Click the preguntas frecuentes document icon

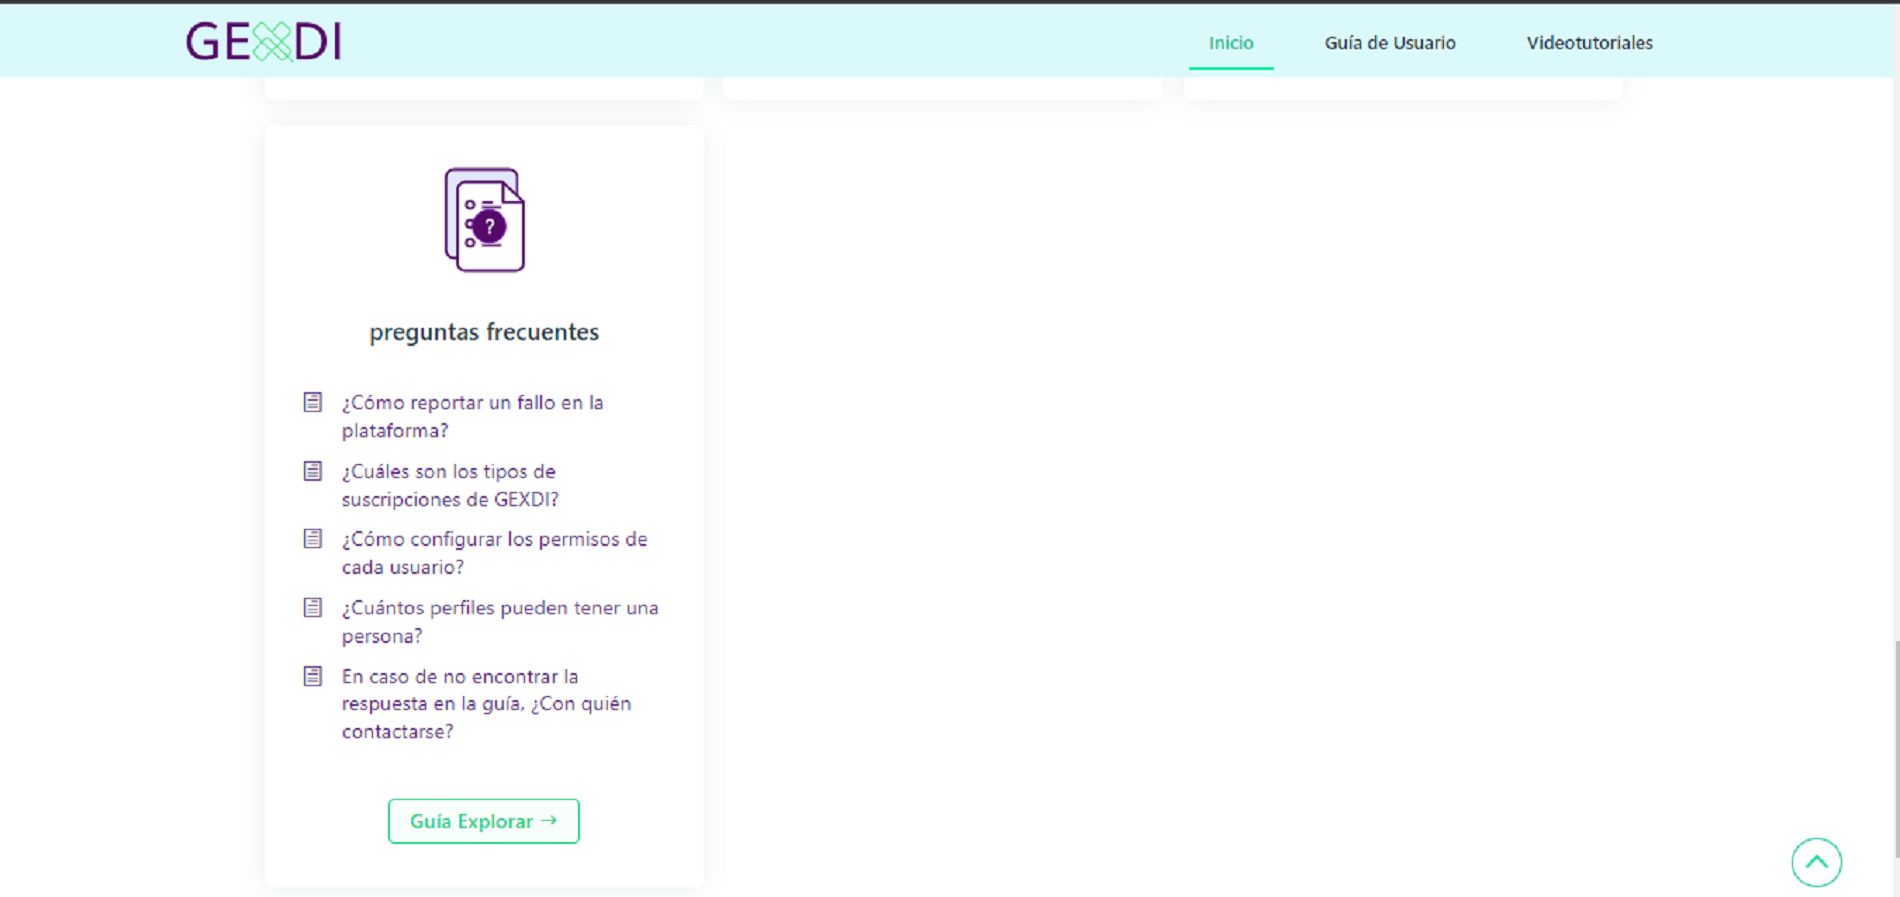[x=484, y=220]
